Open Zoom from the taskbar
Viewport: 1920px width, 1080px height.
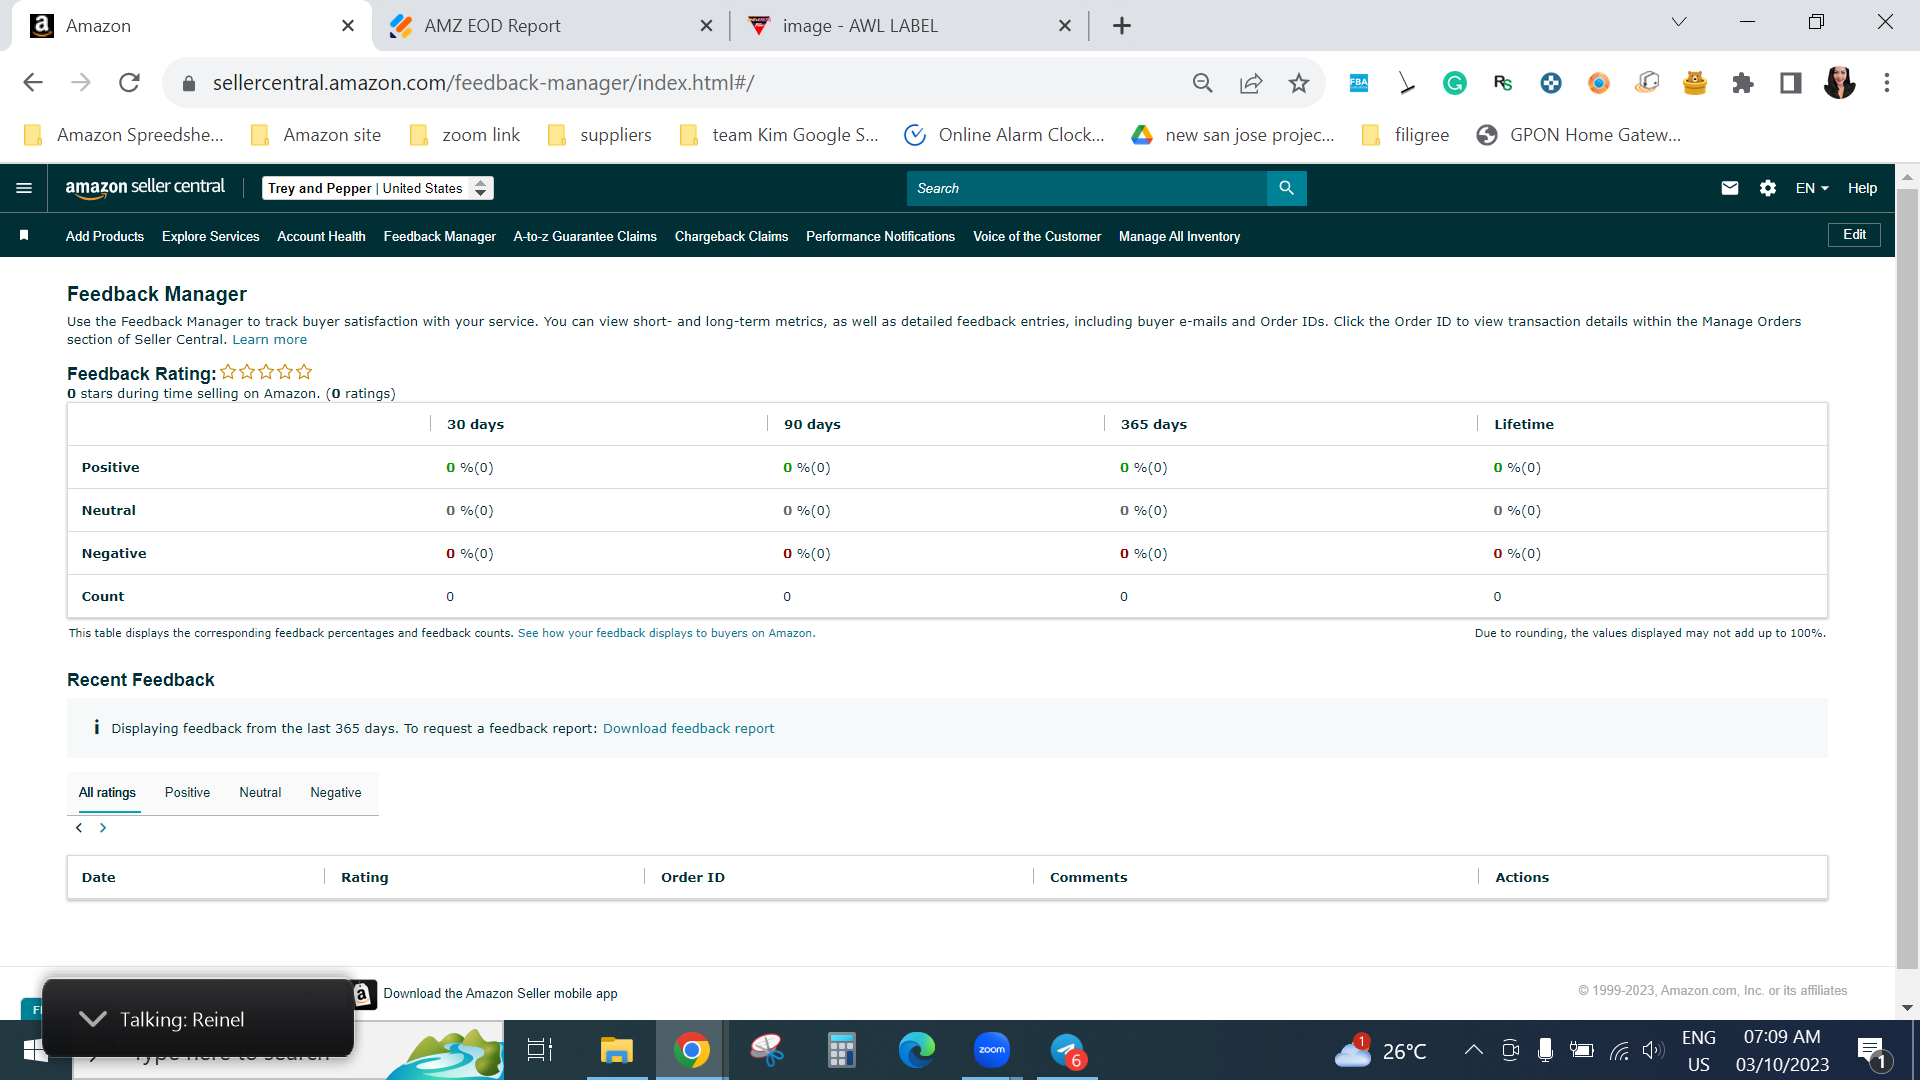click(x=992, y=1050)
